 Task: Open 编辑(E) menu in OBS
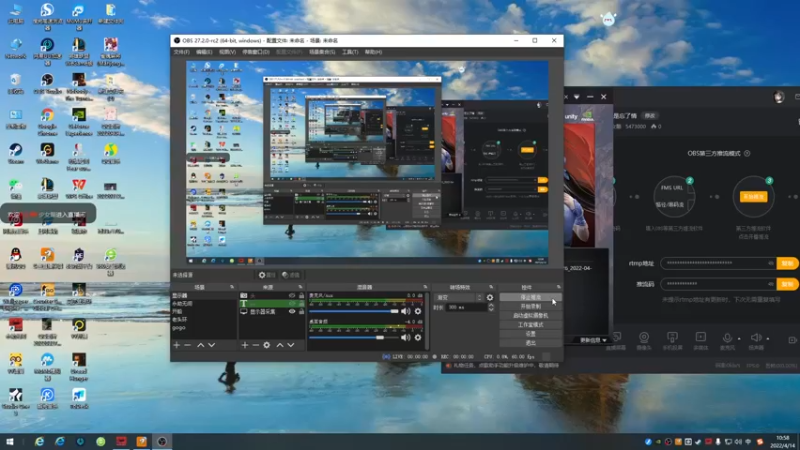[204, 52]
